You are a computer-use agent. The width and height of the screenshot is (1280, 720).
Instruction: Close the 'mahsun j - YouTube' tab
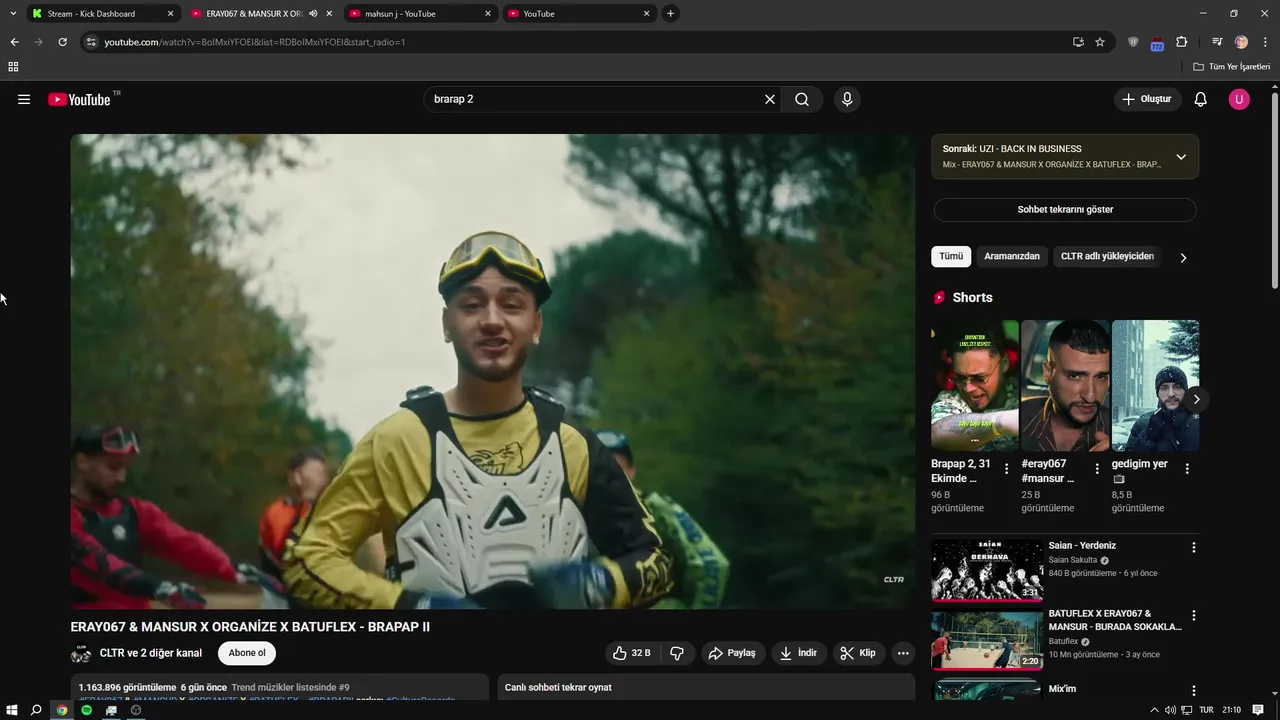tap(488, 14)
